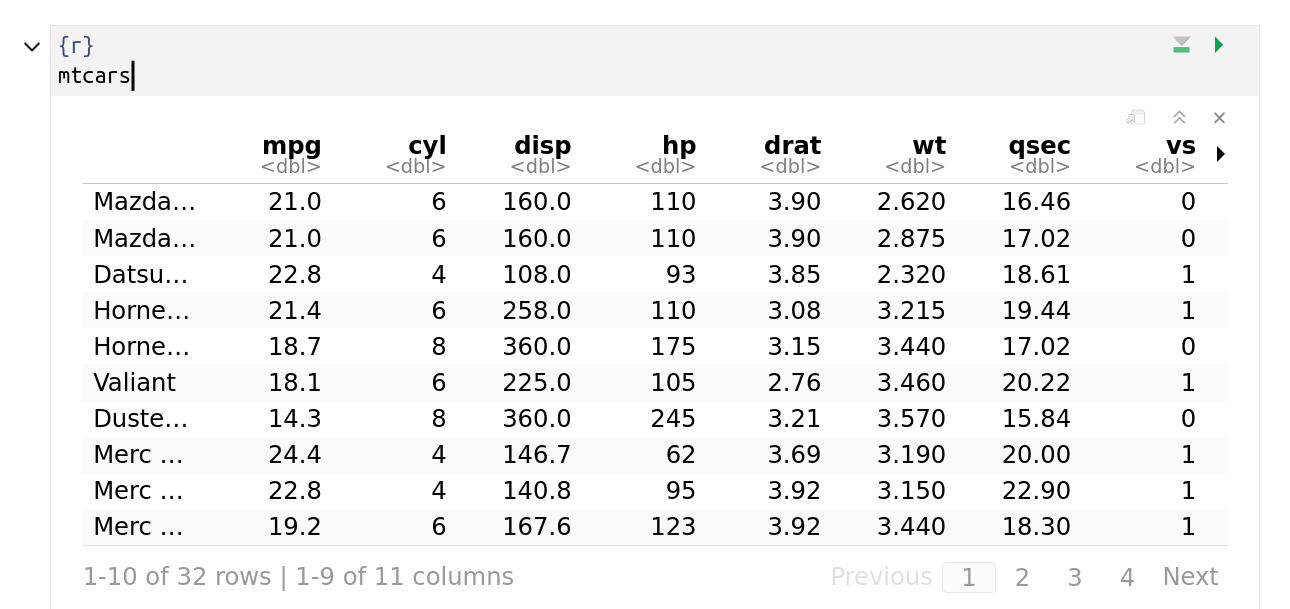This screenshot has height=609, width=1290.
Task: Click in the mtcars code line
Action: (94, 76)
